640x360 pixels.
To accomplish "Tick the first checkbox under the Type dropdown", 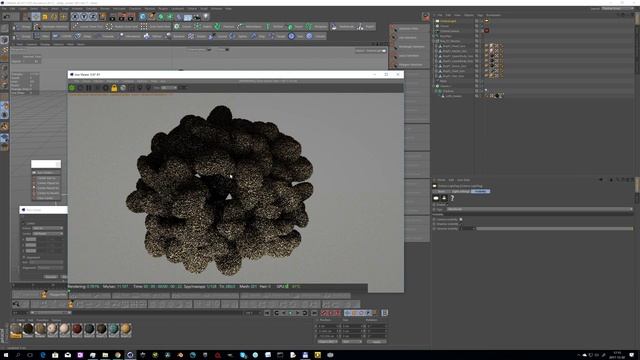I will pos(461,220).
